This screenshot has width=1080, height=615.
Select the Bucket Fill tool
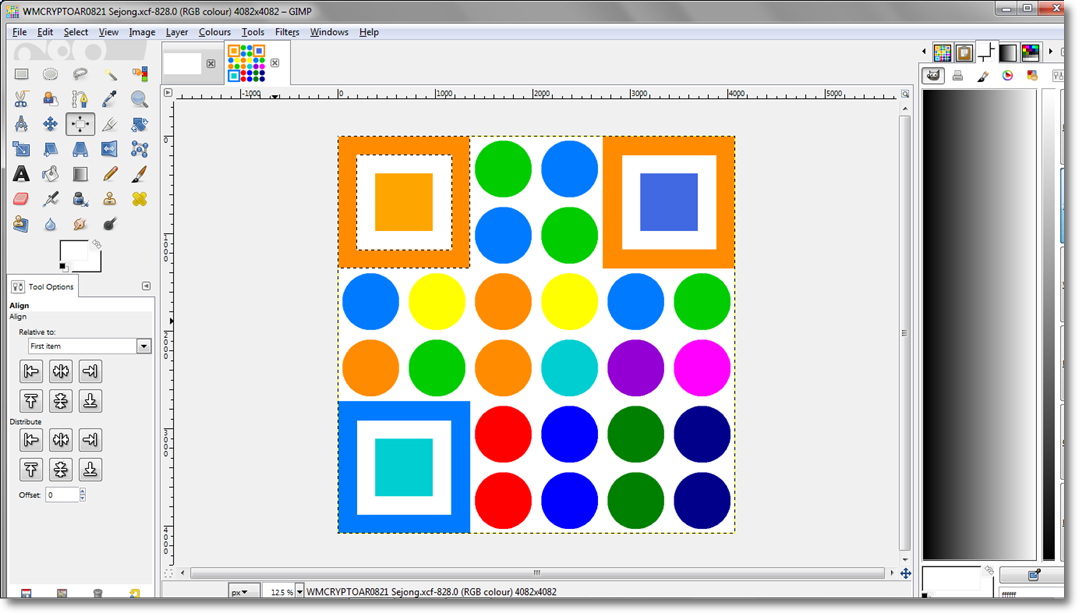[x=50, y=174]
